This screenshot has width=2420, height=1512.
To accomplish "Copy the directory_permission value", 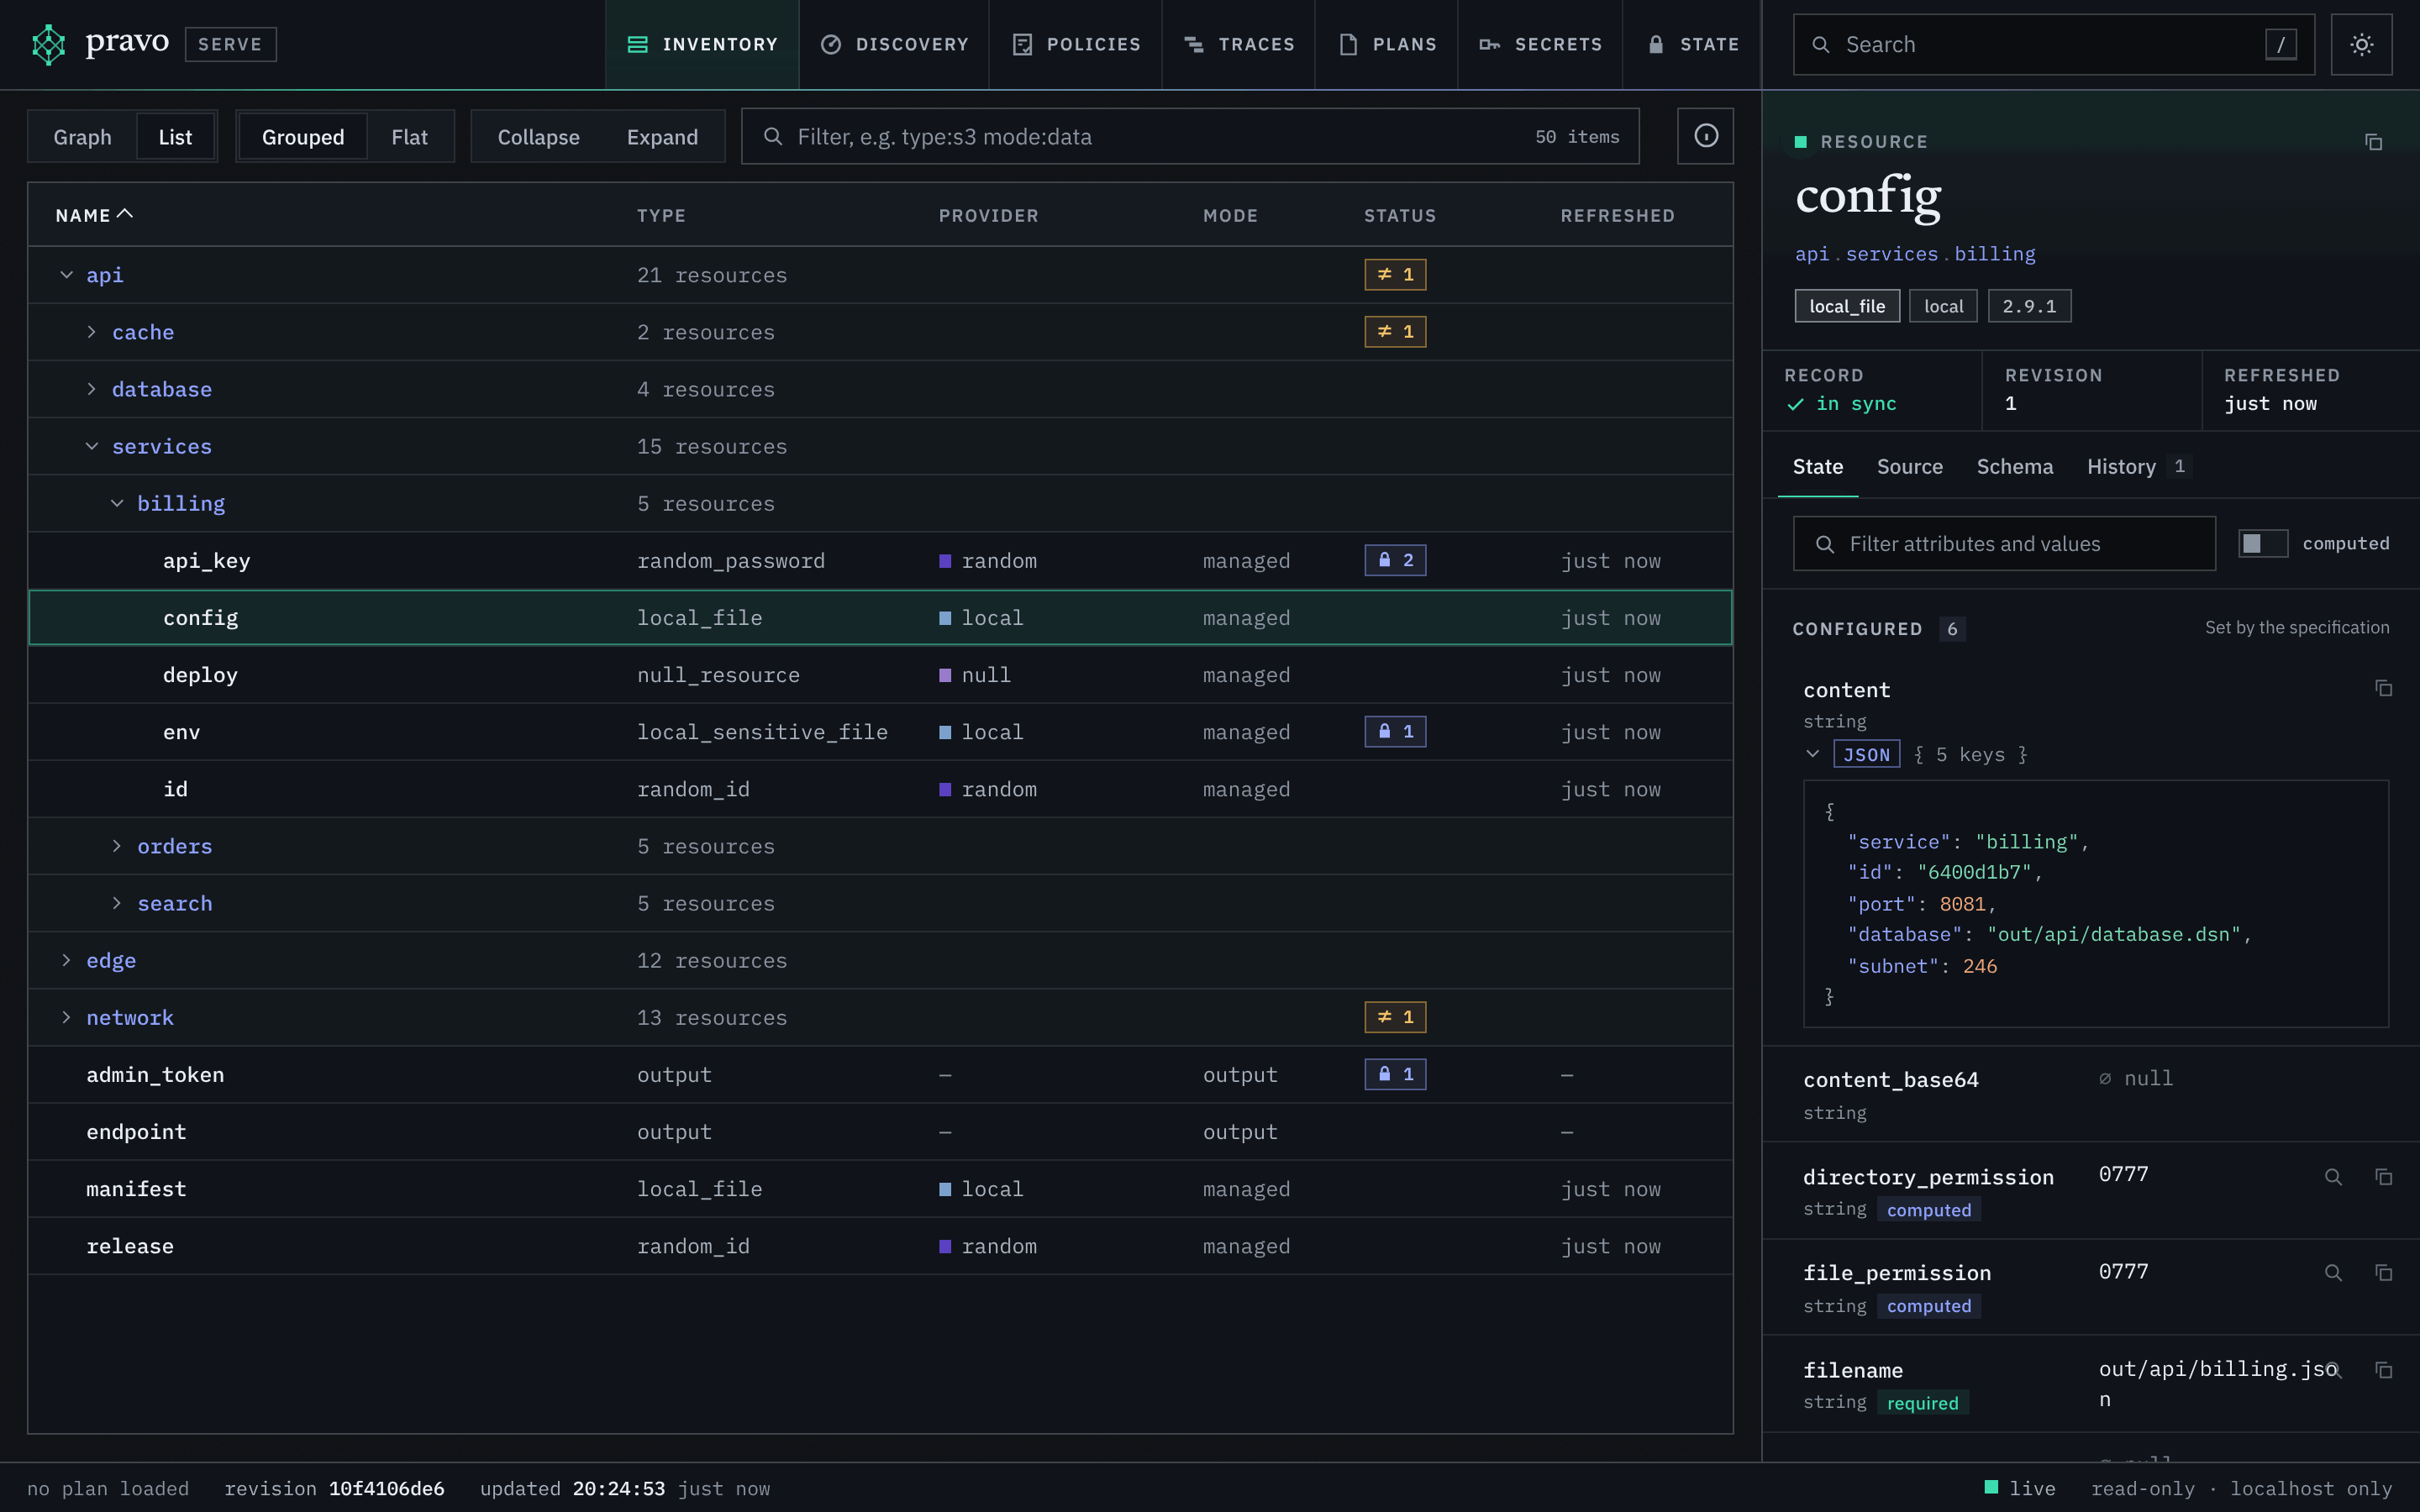I will (2383, 1177).
